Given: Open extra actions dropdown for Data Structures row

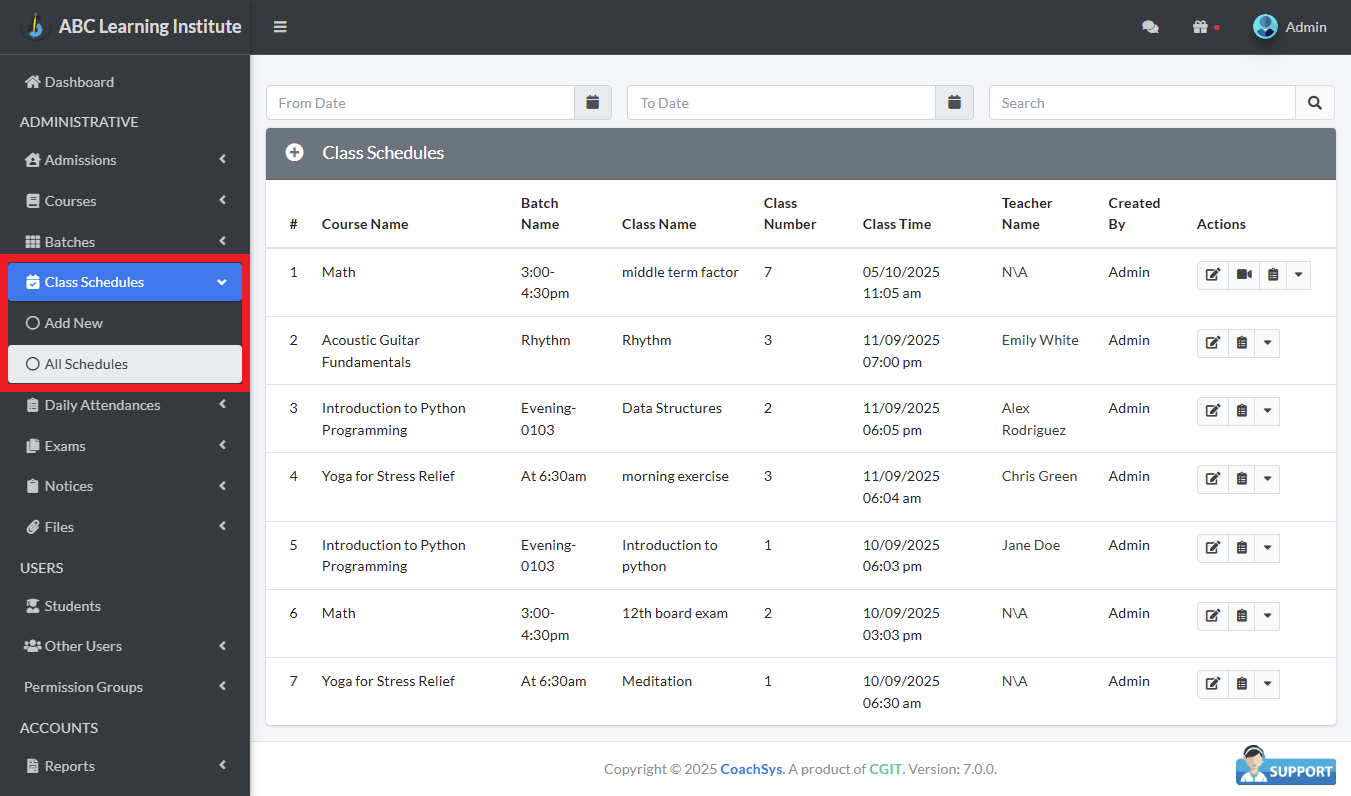Looking at the screenshot, I should point(1267,410).
